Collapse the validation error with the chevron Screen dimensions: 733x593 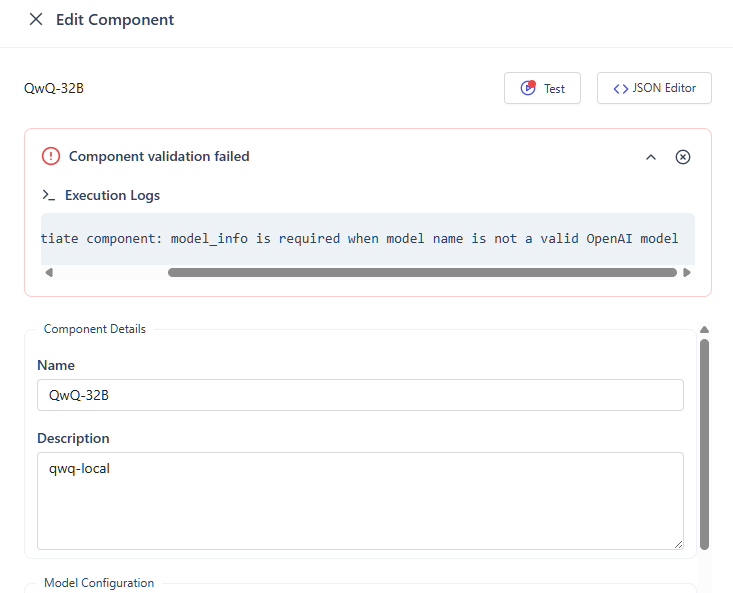[651, 157]
